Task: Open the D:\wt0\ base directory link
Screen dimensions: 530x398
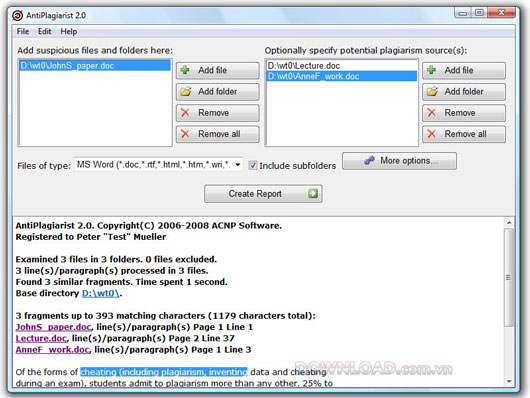Action: tap(101, 293)
